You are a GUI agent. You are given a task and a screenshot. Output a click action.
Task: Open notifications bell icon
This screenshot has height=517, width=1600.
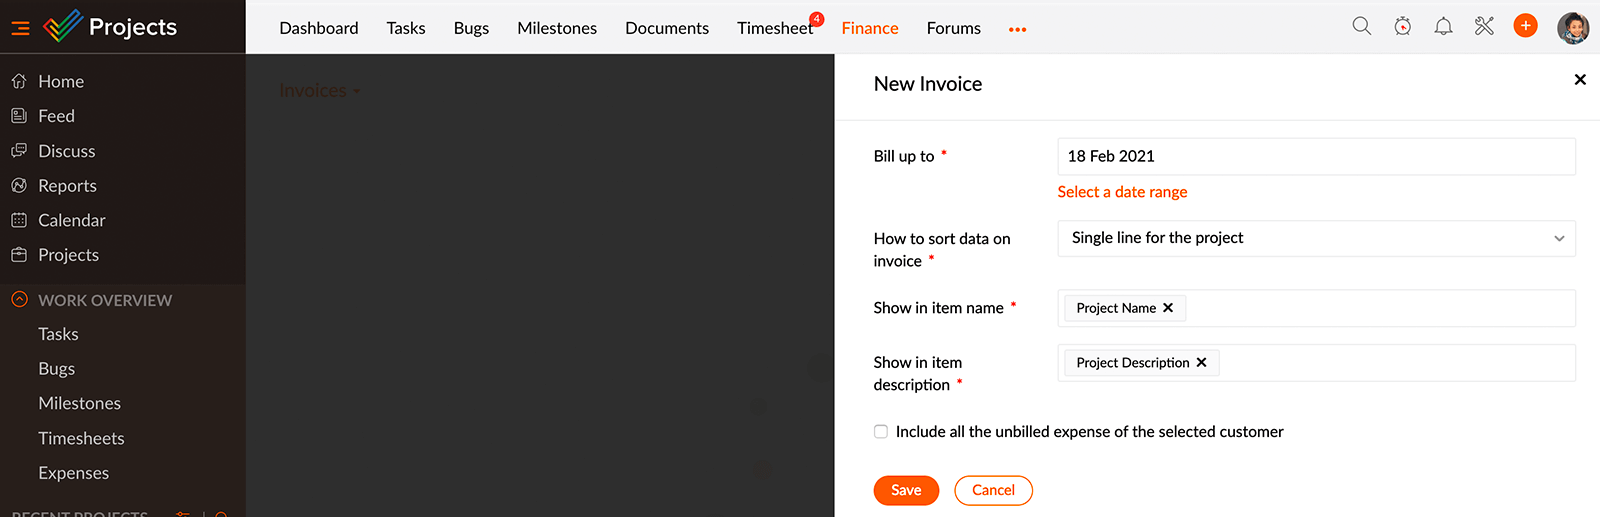1443,26
